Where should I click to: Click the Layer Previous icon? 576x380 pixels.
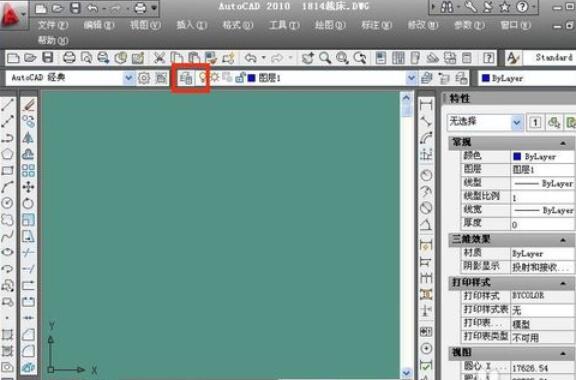pyautogui.click(x=444, y=78)
